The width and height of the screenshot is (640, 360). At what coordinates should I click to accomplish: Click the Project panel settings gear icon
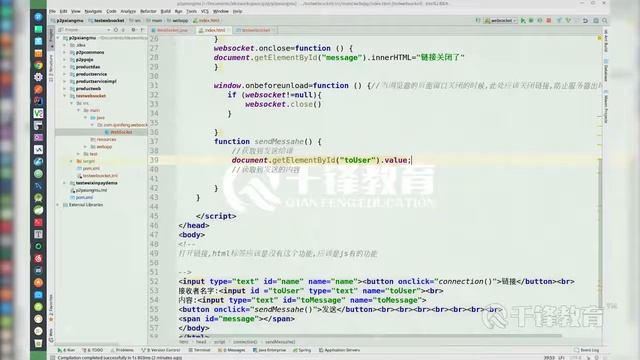[133, 30]
